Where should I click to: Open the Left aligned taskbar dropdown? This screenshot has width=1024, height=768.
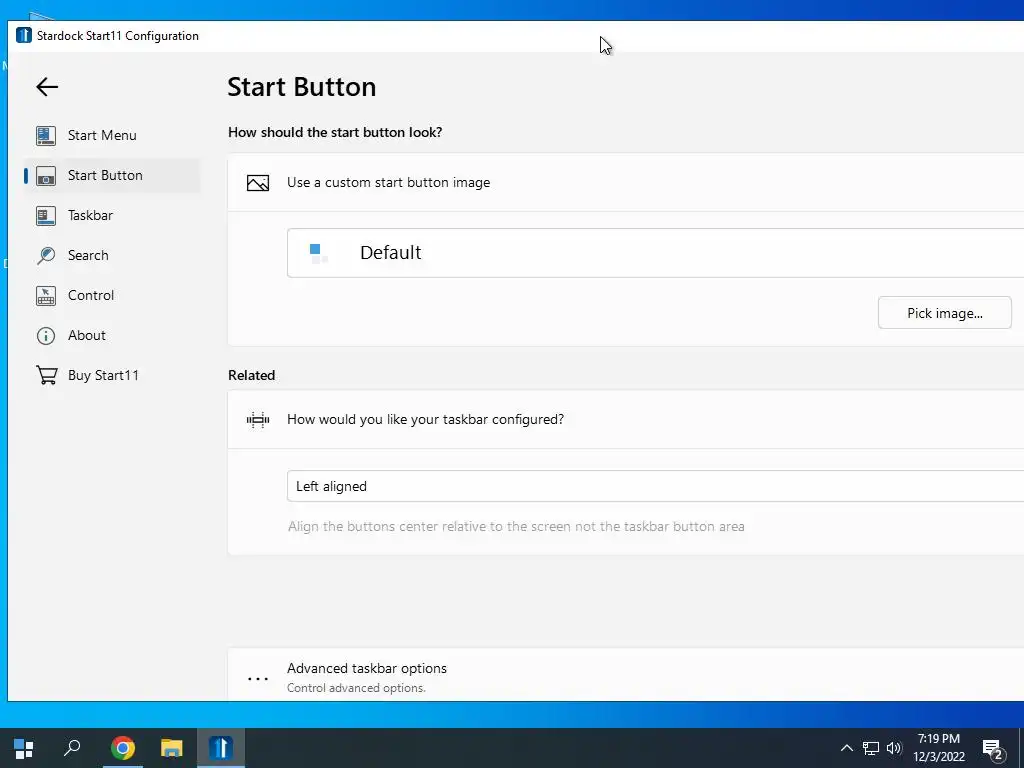[655, 486]
